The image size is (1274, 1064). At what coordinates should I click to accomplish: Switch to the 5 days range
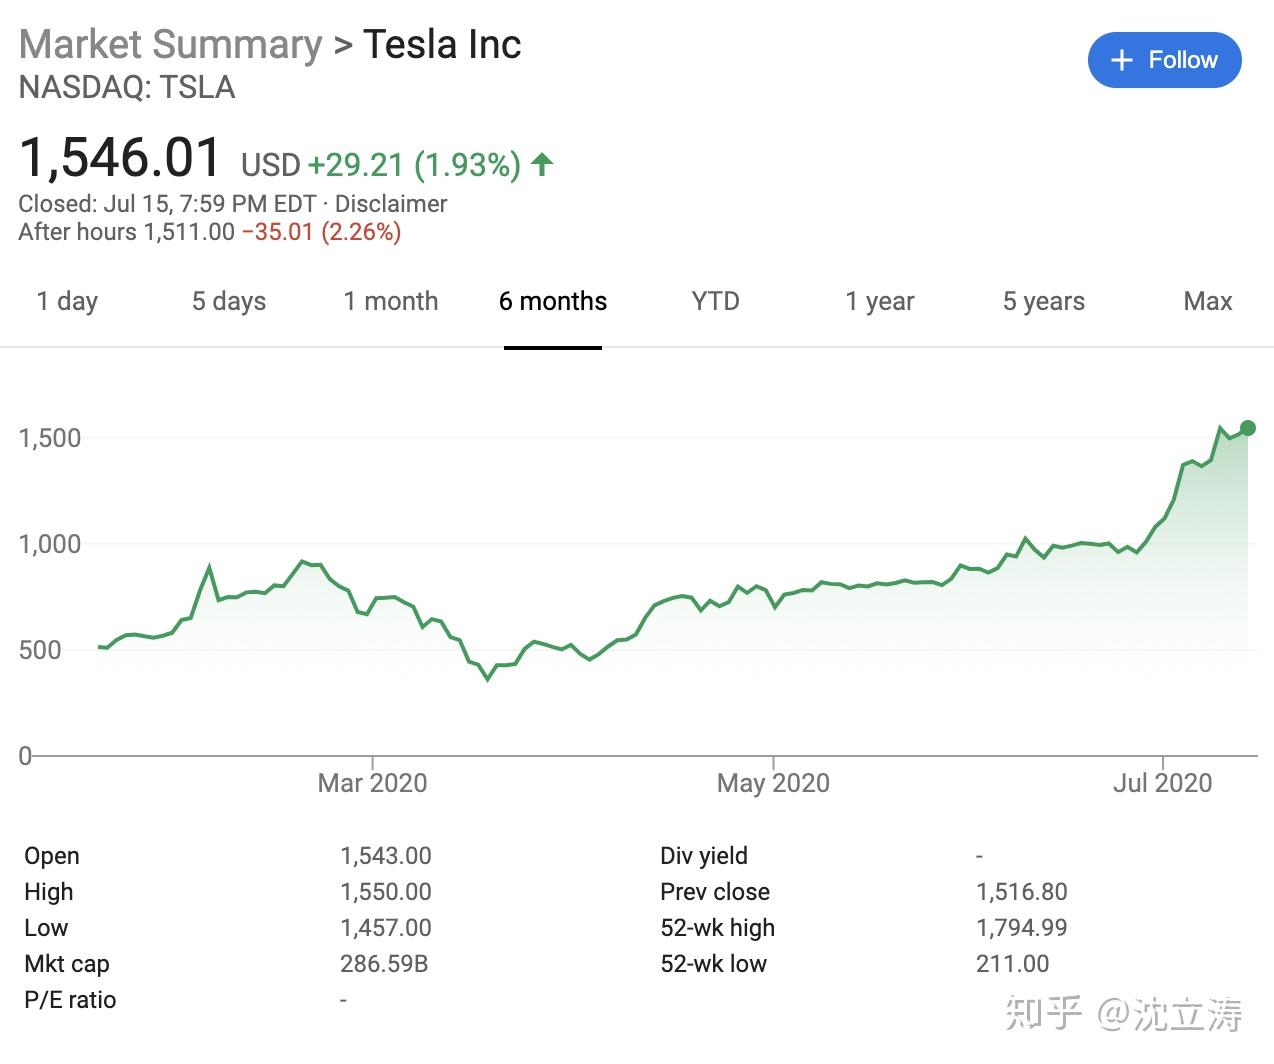click(x=229, y=301)
